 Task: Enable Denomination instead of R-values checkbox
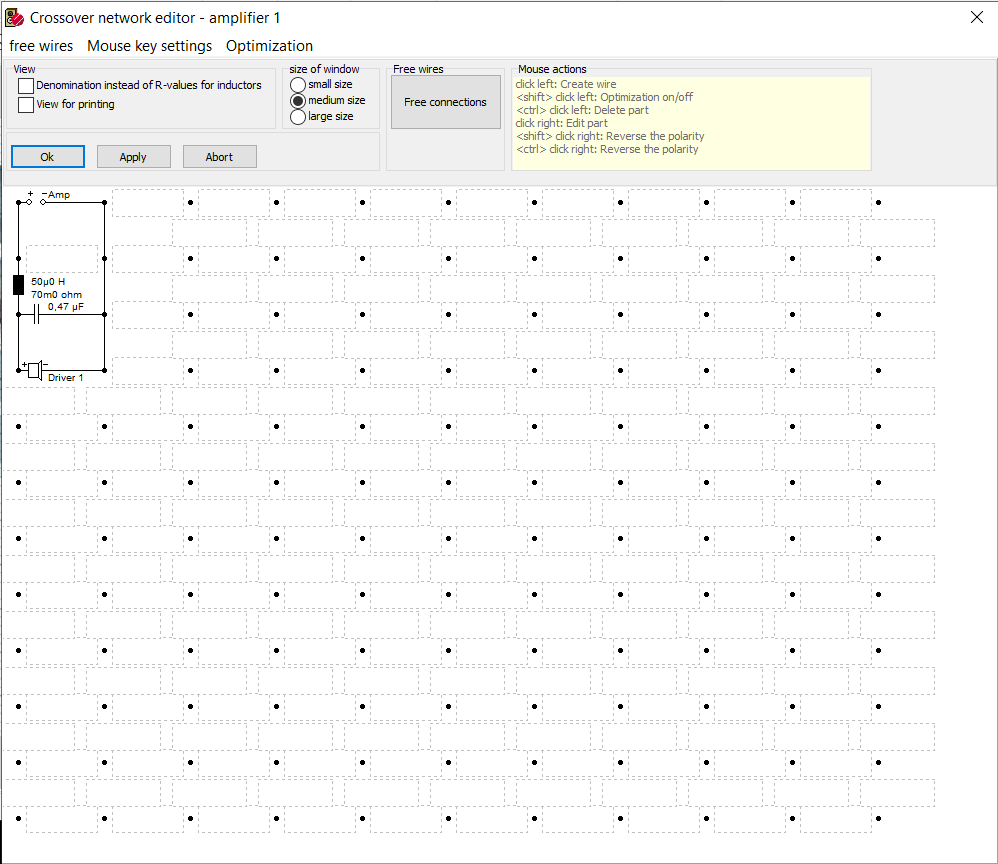coord(26,87)
